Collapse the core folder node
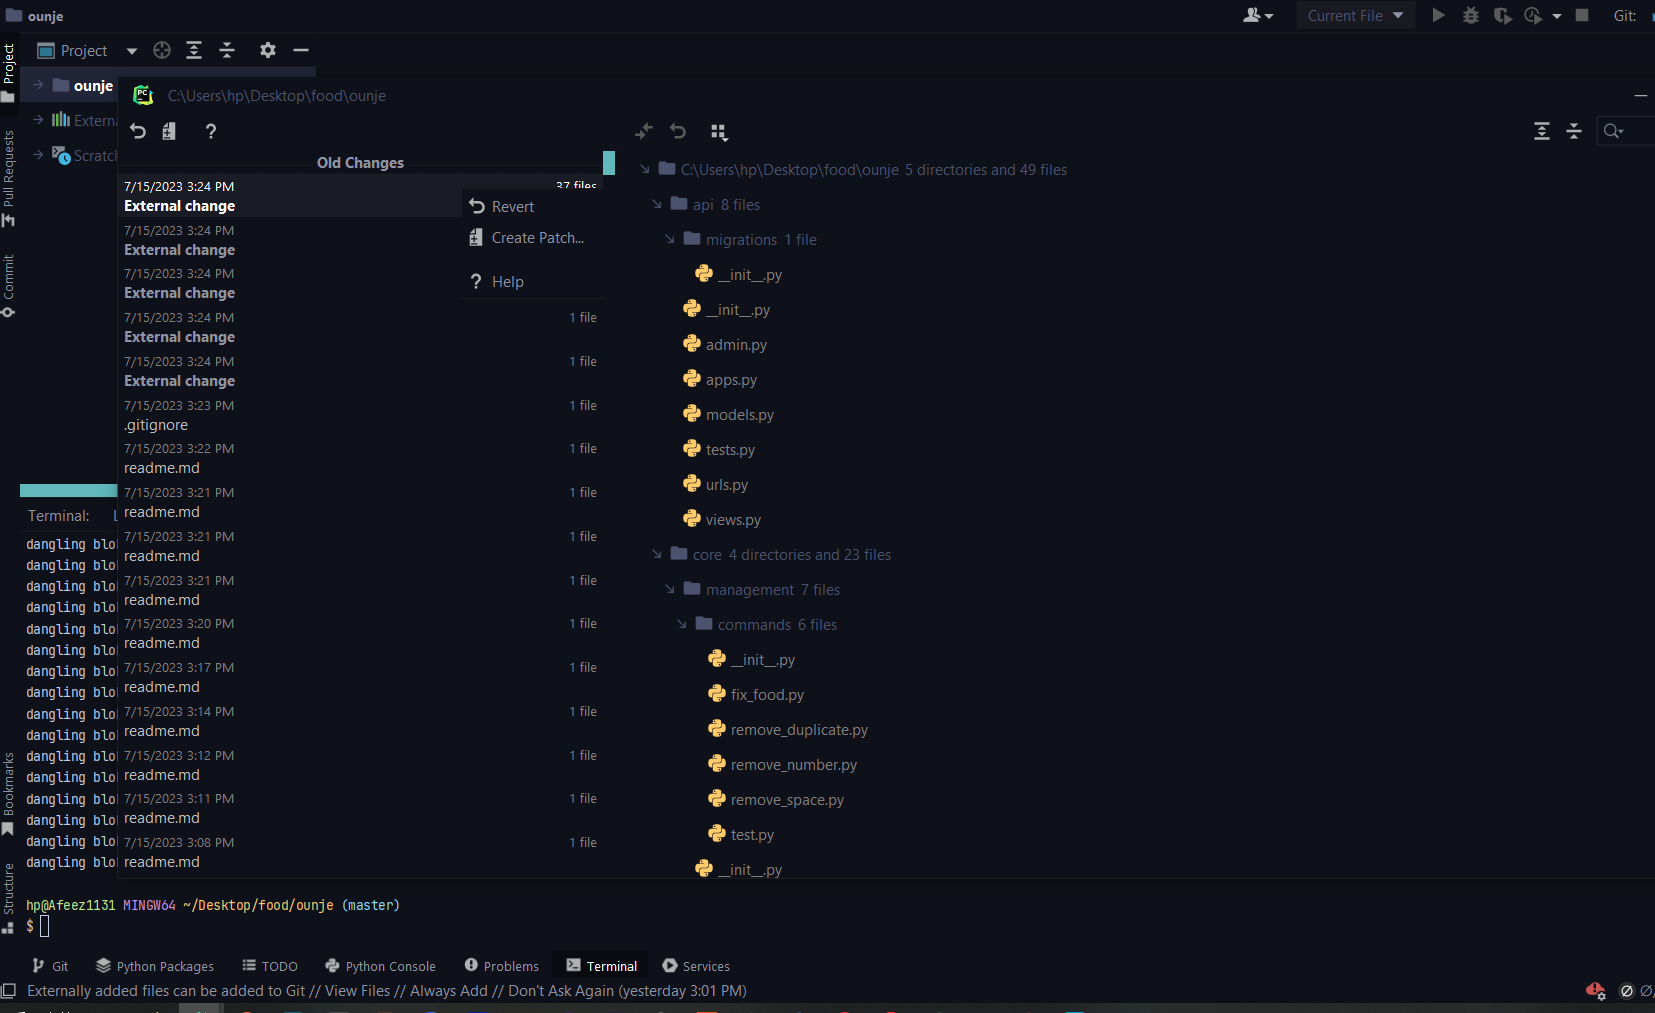 pos(657,554)
